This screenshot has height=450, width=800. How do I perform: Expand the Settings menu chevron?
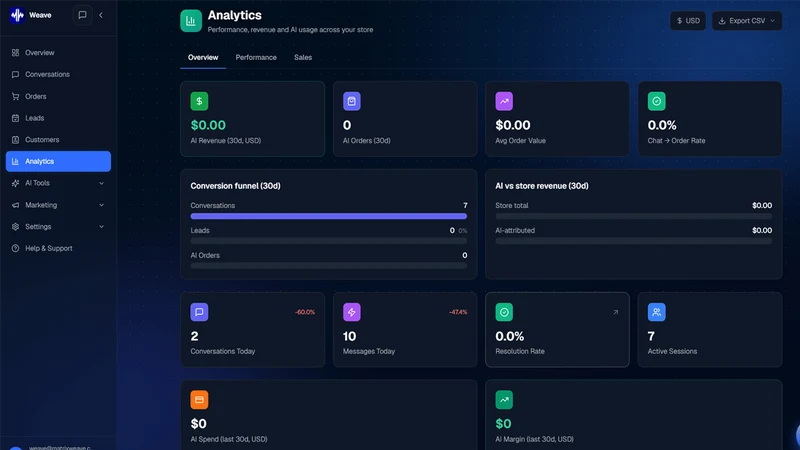pyautogui.click(x=101, y=227)
